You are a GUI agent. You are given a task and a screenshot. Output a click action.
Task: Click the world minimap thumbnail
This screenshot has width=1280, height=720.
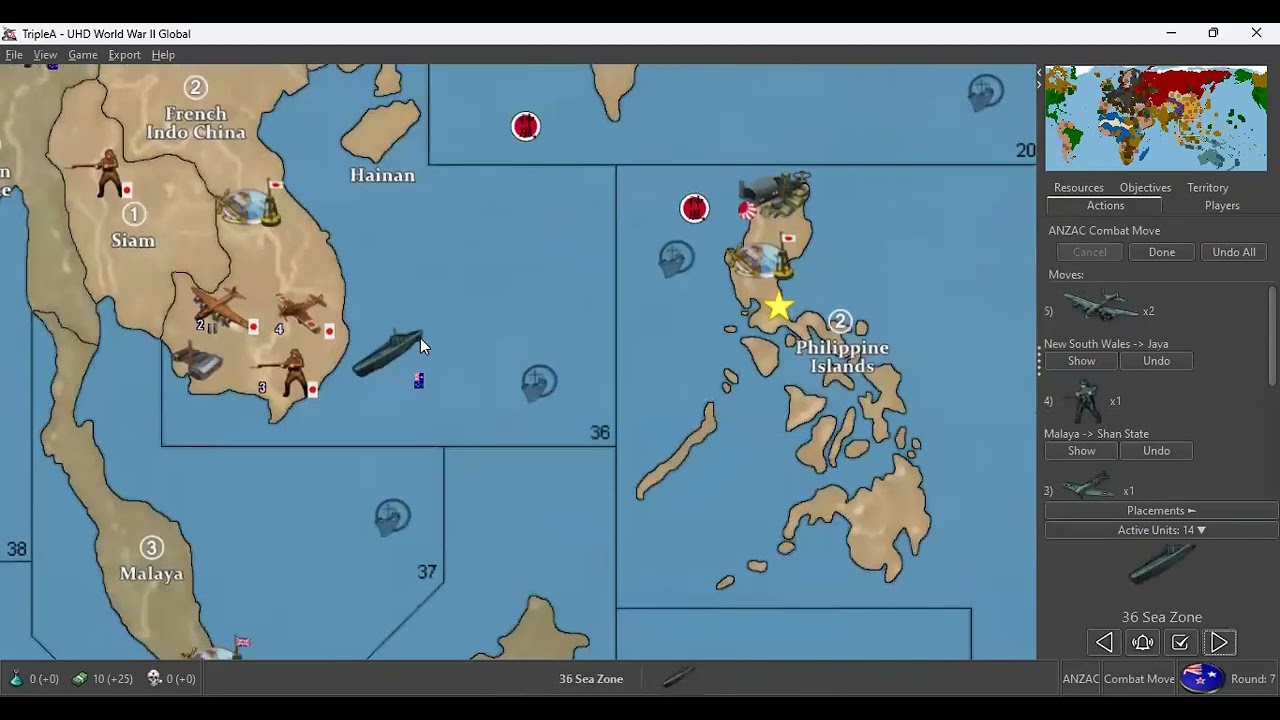point(1156,119)
